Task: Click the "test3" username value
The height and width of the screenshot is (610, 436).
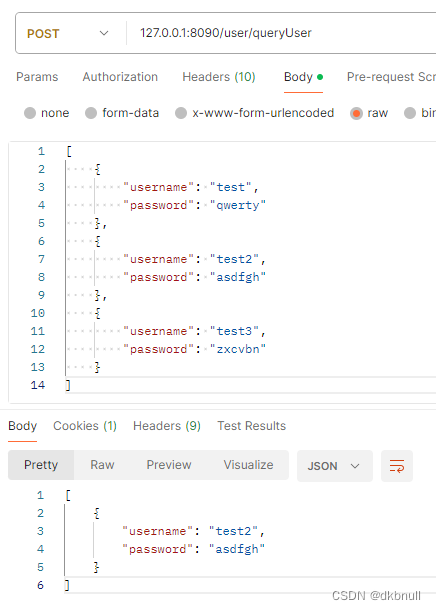Action: 234,331
